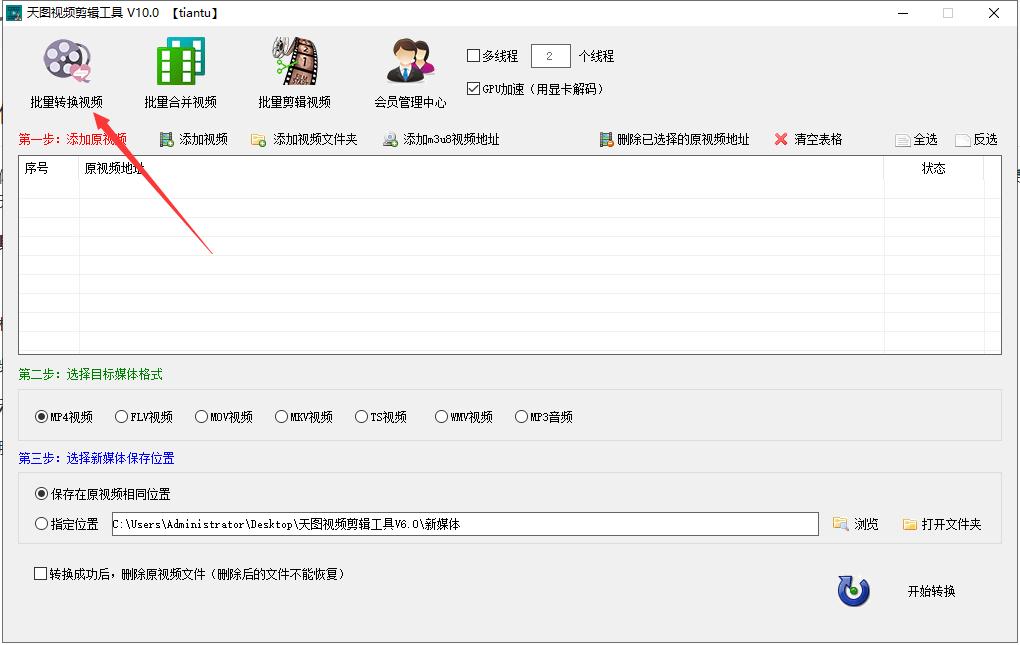The width and height of the screenshot is (1020, 645).
Task: Click the save path text field
Action: coord(465,524)
